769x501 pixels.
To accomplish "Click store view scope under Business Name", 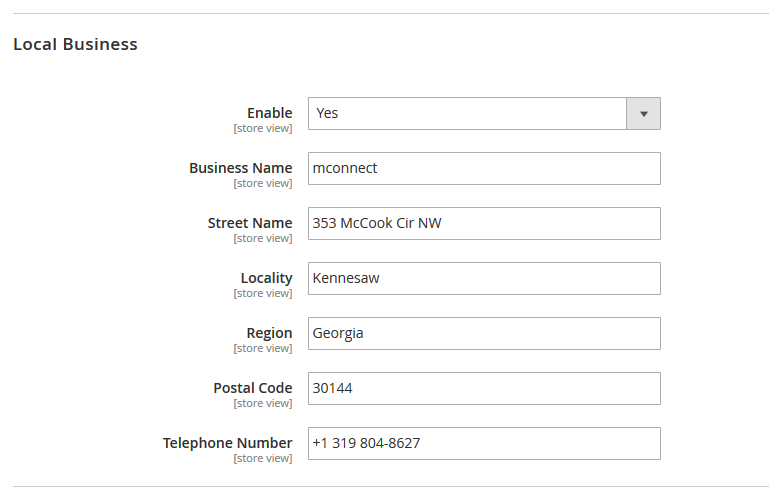I will click(263, 184).
